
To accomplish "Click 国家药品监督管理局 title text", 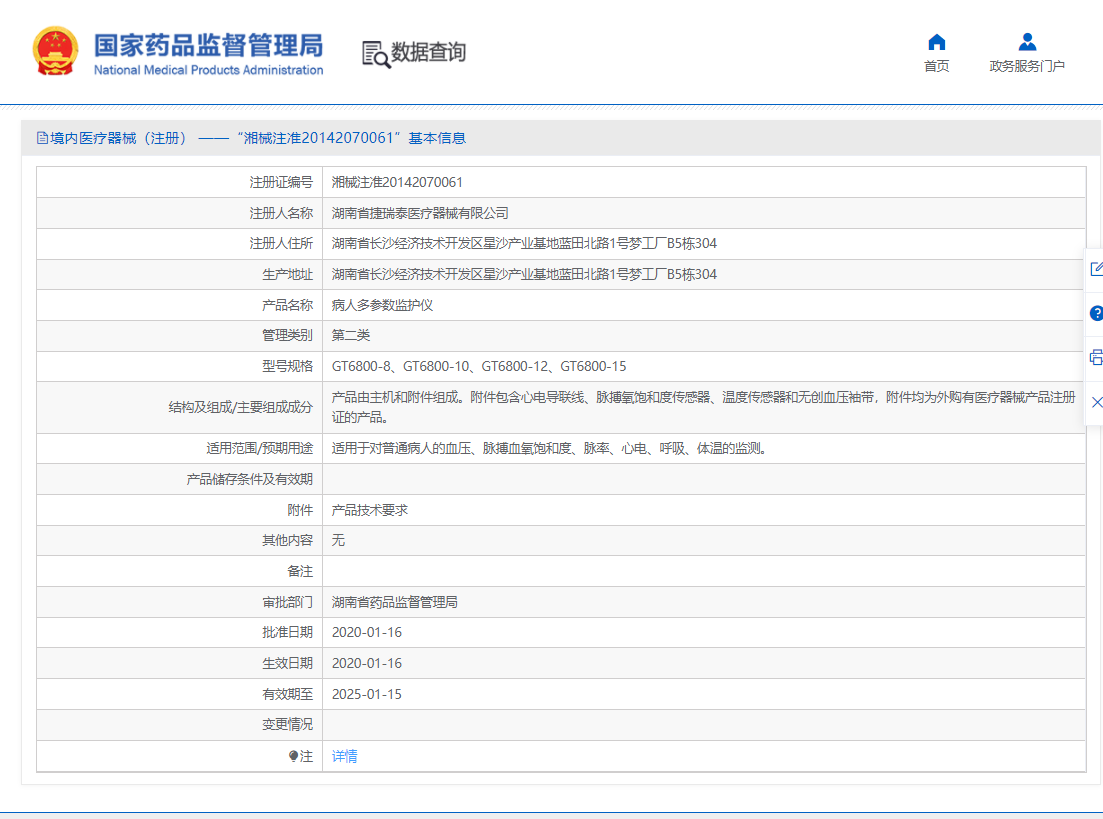I will pos(208,45).
